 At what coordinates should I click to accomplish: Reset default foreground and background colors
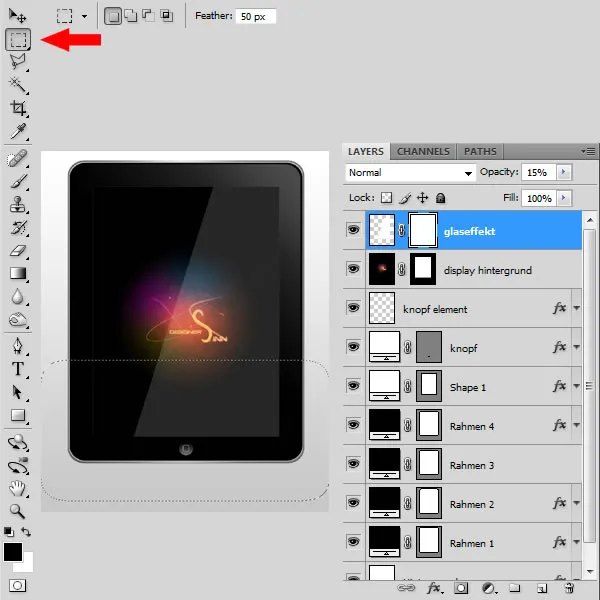pyautogui.click(x=8, y=532)
